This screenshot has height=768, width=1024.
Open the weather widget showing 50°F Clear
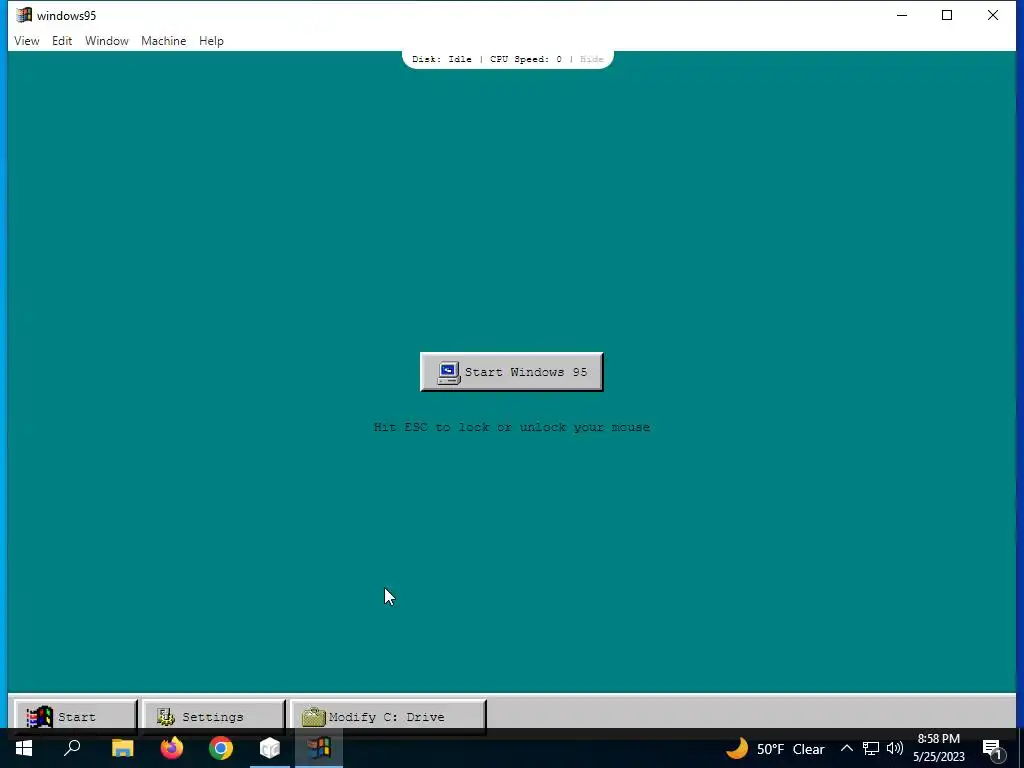775,748
